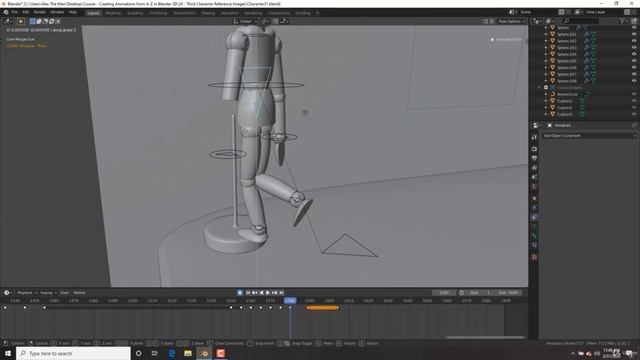Play the animation forward
The width and height of the screenshot is (640, 360).
coord(268,293)
